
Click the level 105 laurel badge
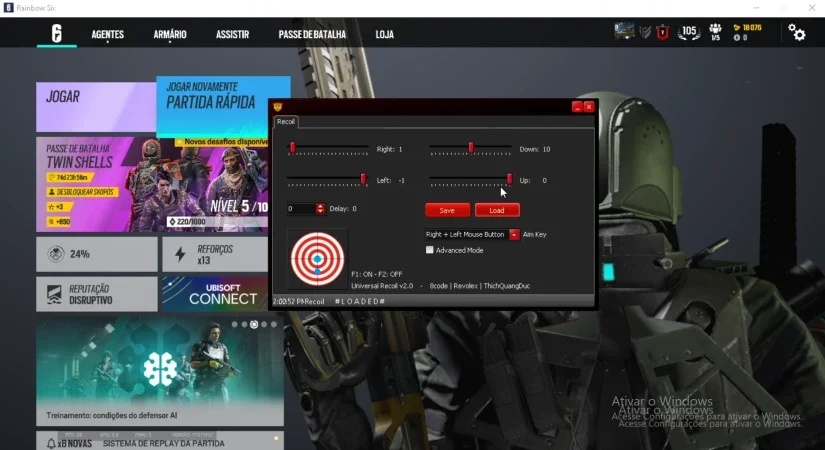pos(689,32)
